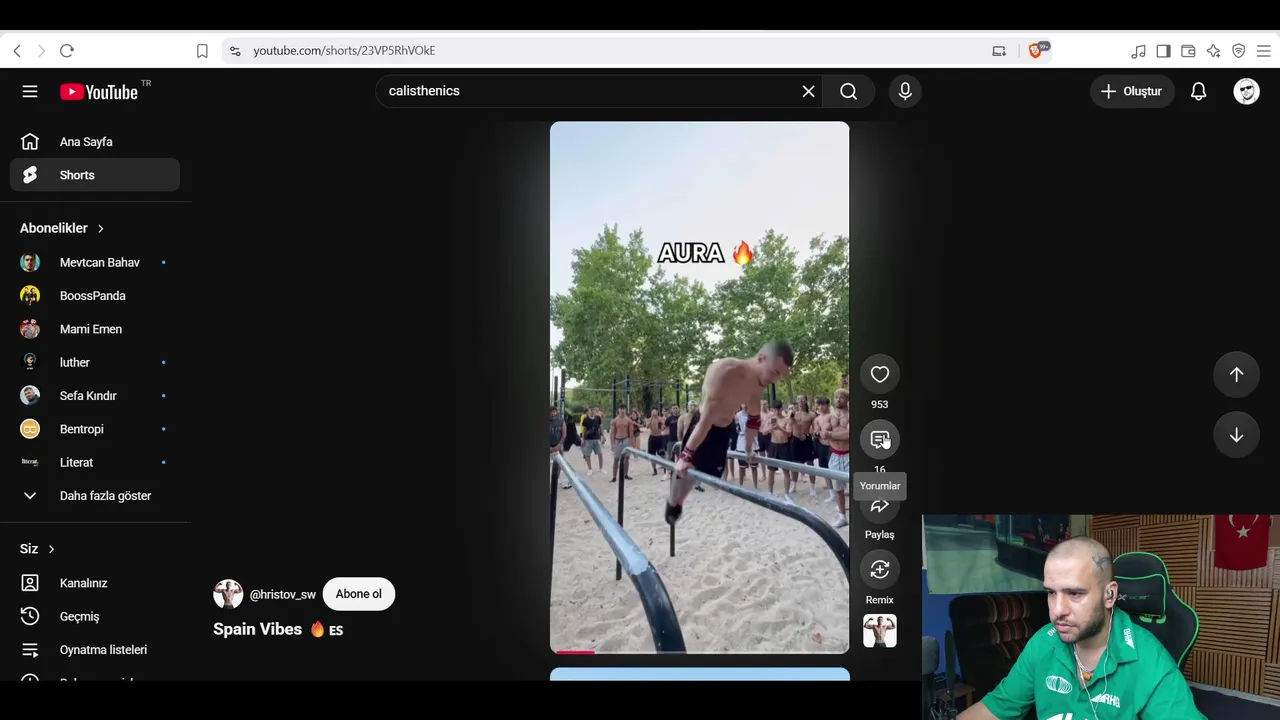Open the notifications bell
This screenshot has width=1280, height=720.
pyautogui.click(x=1199, y=91)
